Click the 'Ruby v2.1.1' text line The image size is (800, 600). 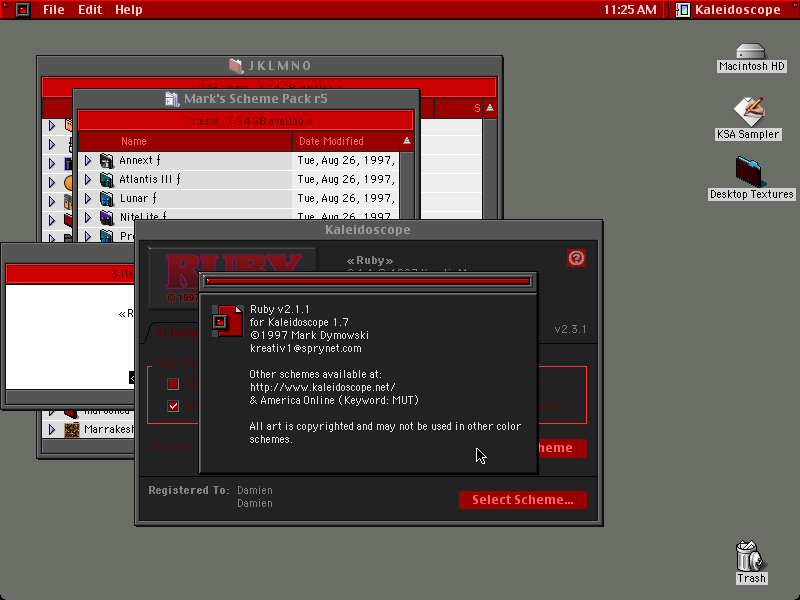pos(280,309)
